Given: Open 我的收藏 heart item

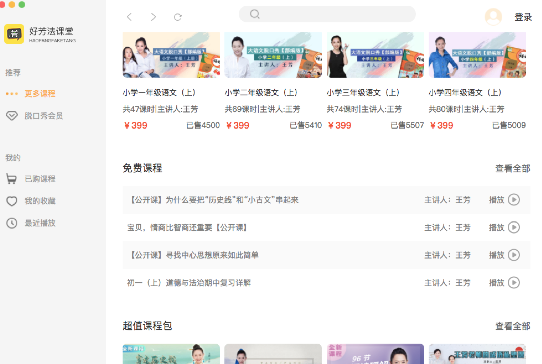Looking at the screenshot, I should pos(30,201).
